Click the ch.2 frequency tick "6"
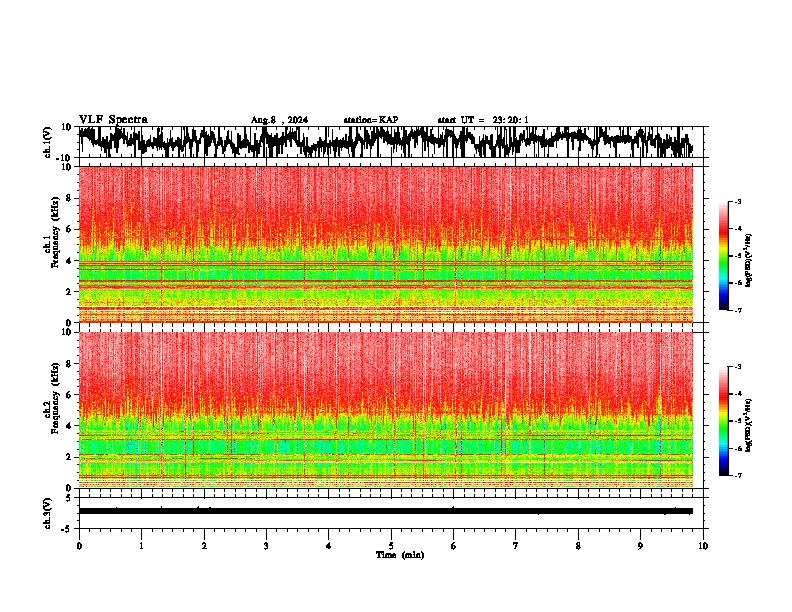 click(70, 395)
